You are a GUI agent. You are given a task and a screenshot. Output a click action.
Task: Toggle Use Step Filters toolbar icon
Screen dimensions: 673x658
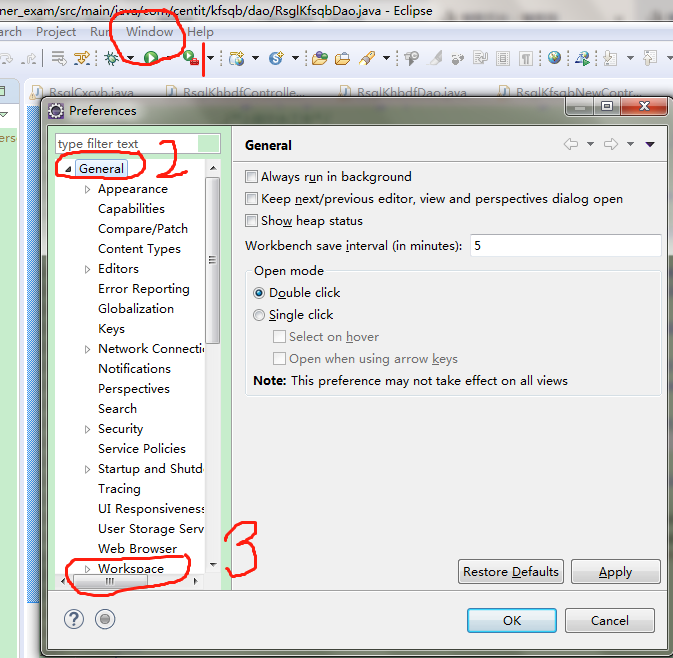(x=82, y=58)
